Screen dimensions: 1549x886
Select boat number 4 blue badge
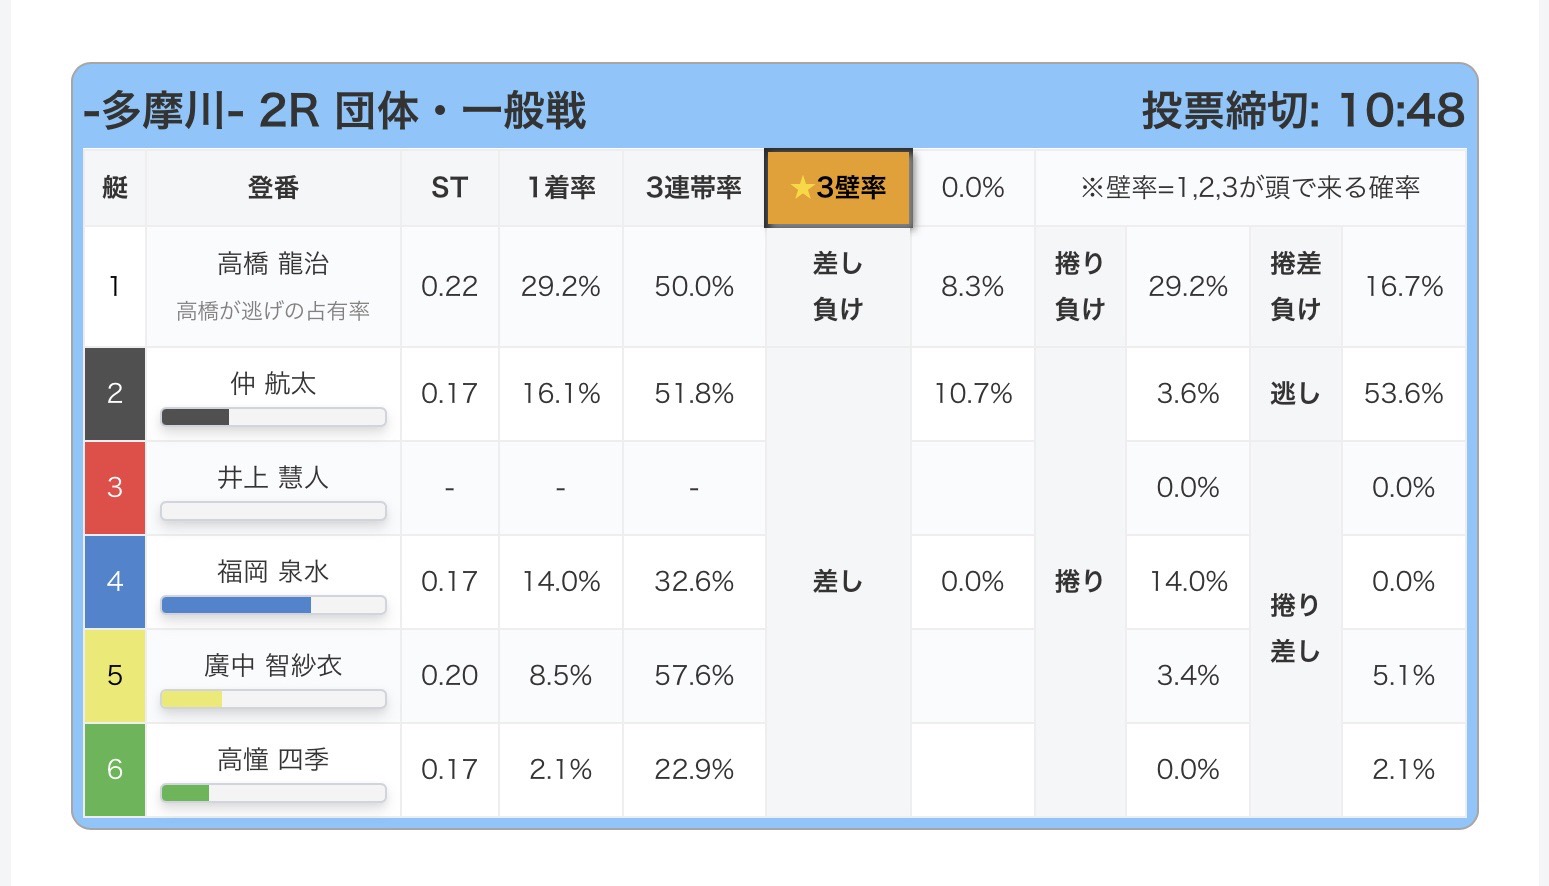click(x=115, y=582)
